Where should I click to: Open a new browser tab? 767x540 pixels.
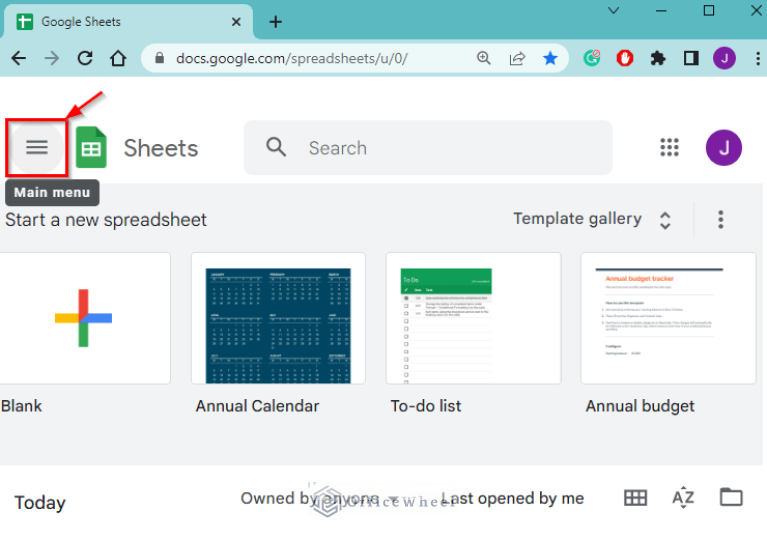[276, 22]
